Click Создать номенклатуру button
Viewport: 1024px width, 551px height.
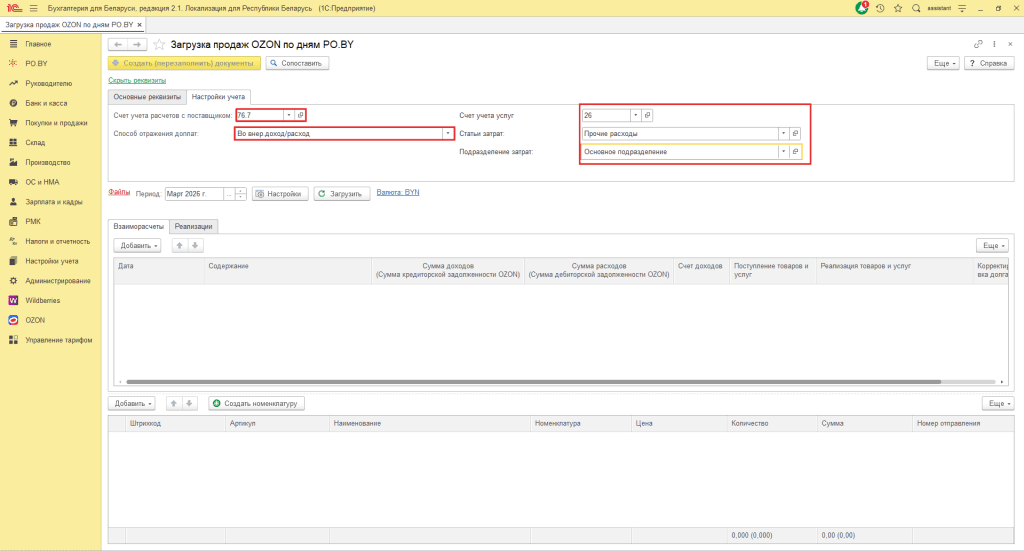pos(256,403)
